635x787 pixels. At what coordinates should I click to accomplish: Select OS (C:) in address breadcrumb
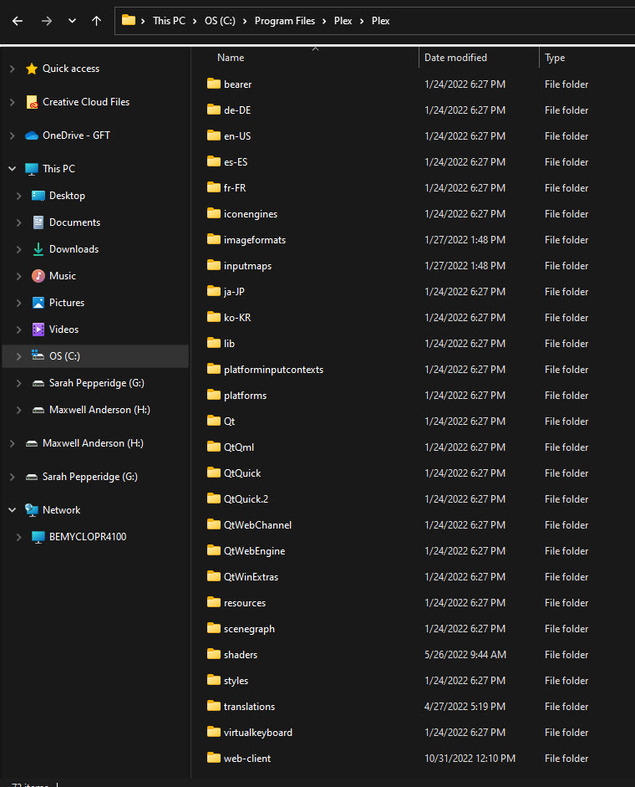click(219, 21)
